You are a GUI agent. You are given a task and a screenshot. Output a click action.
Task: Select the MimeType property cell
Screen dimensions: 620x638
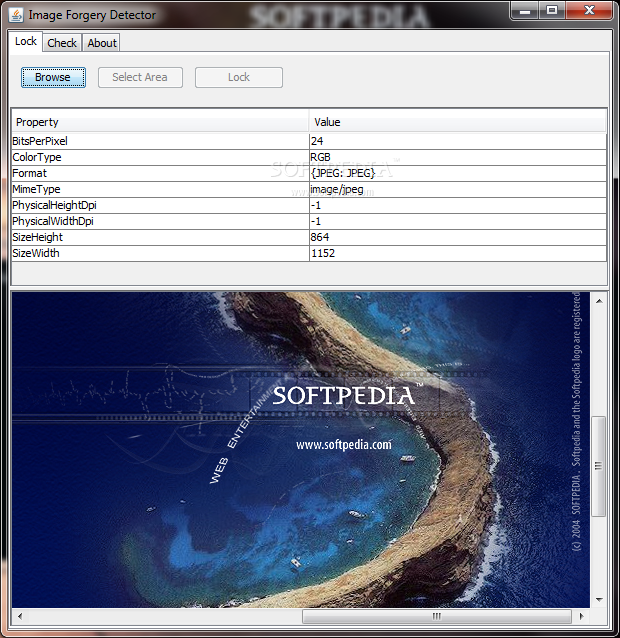[x=160, y=189]
